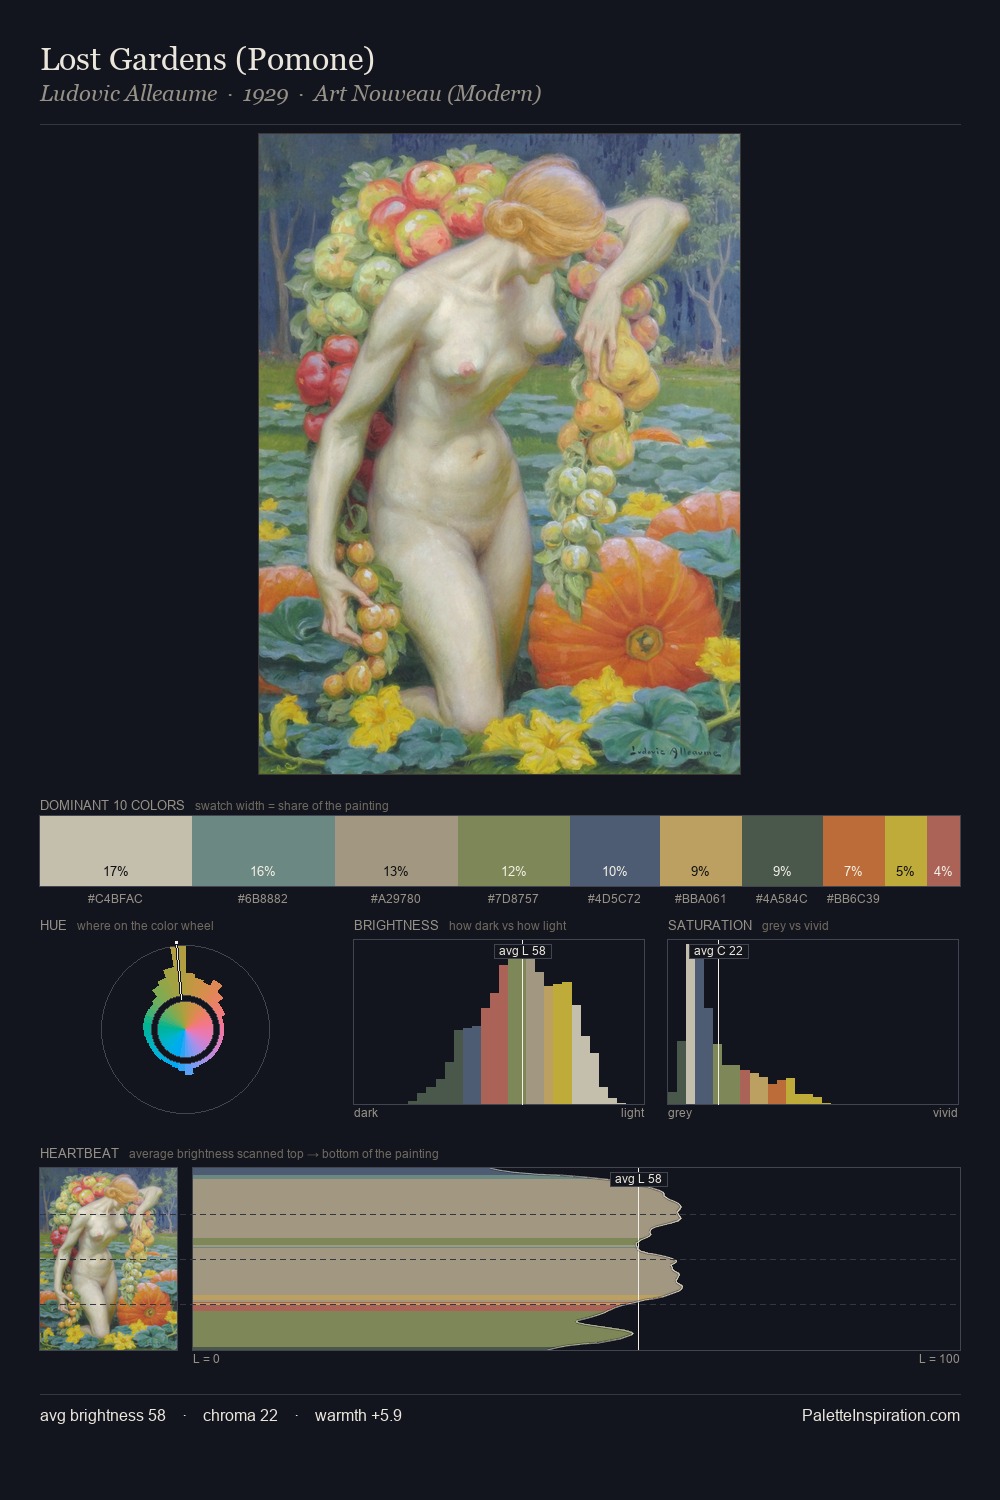
Task: Click the 'HEARTBEAT' section heading
Action: coord(79,1153)
